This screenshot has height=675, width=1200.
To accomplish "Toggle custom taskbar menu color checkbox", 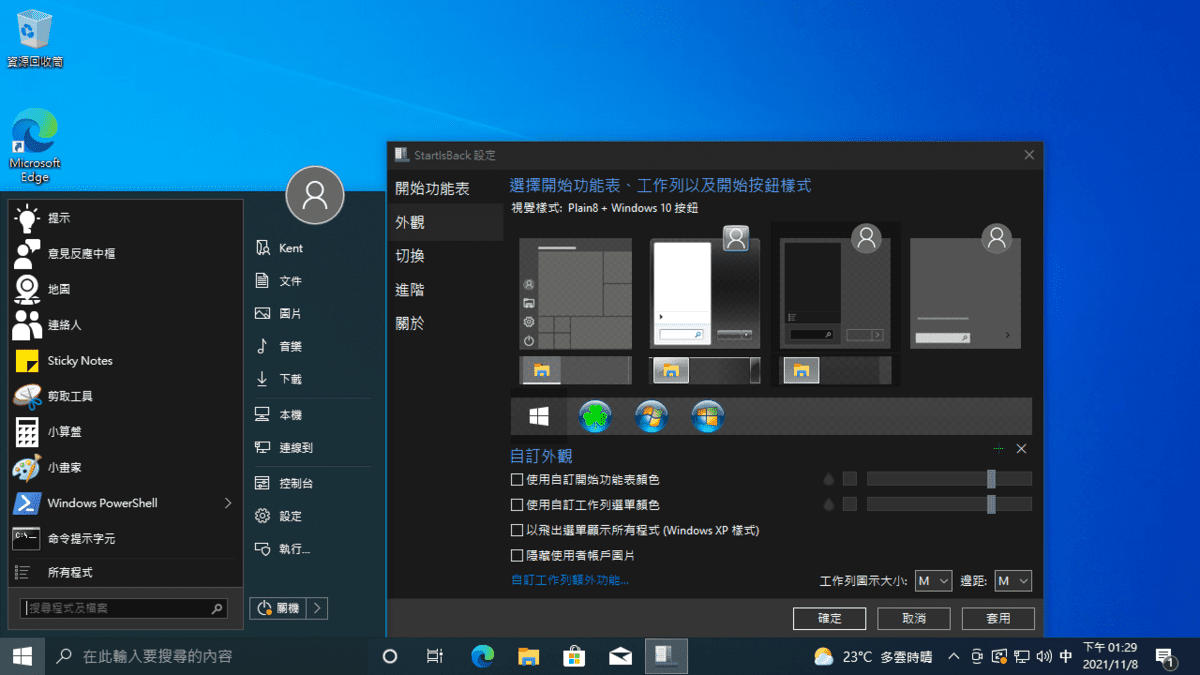I will pos(517,505).
